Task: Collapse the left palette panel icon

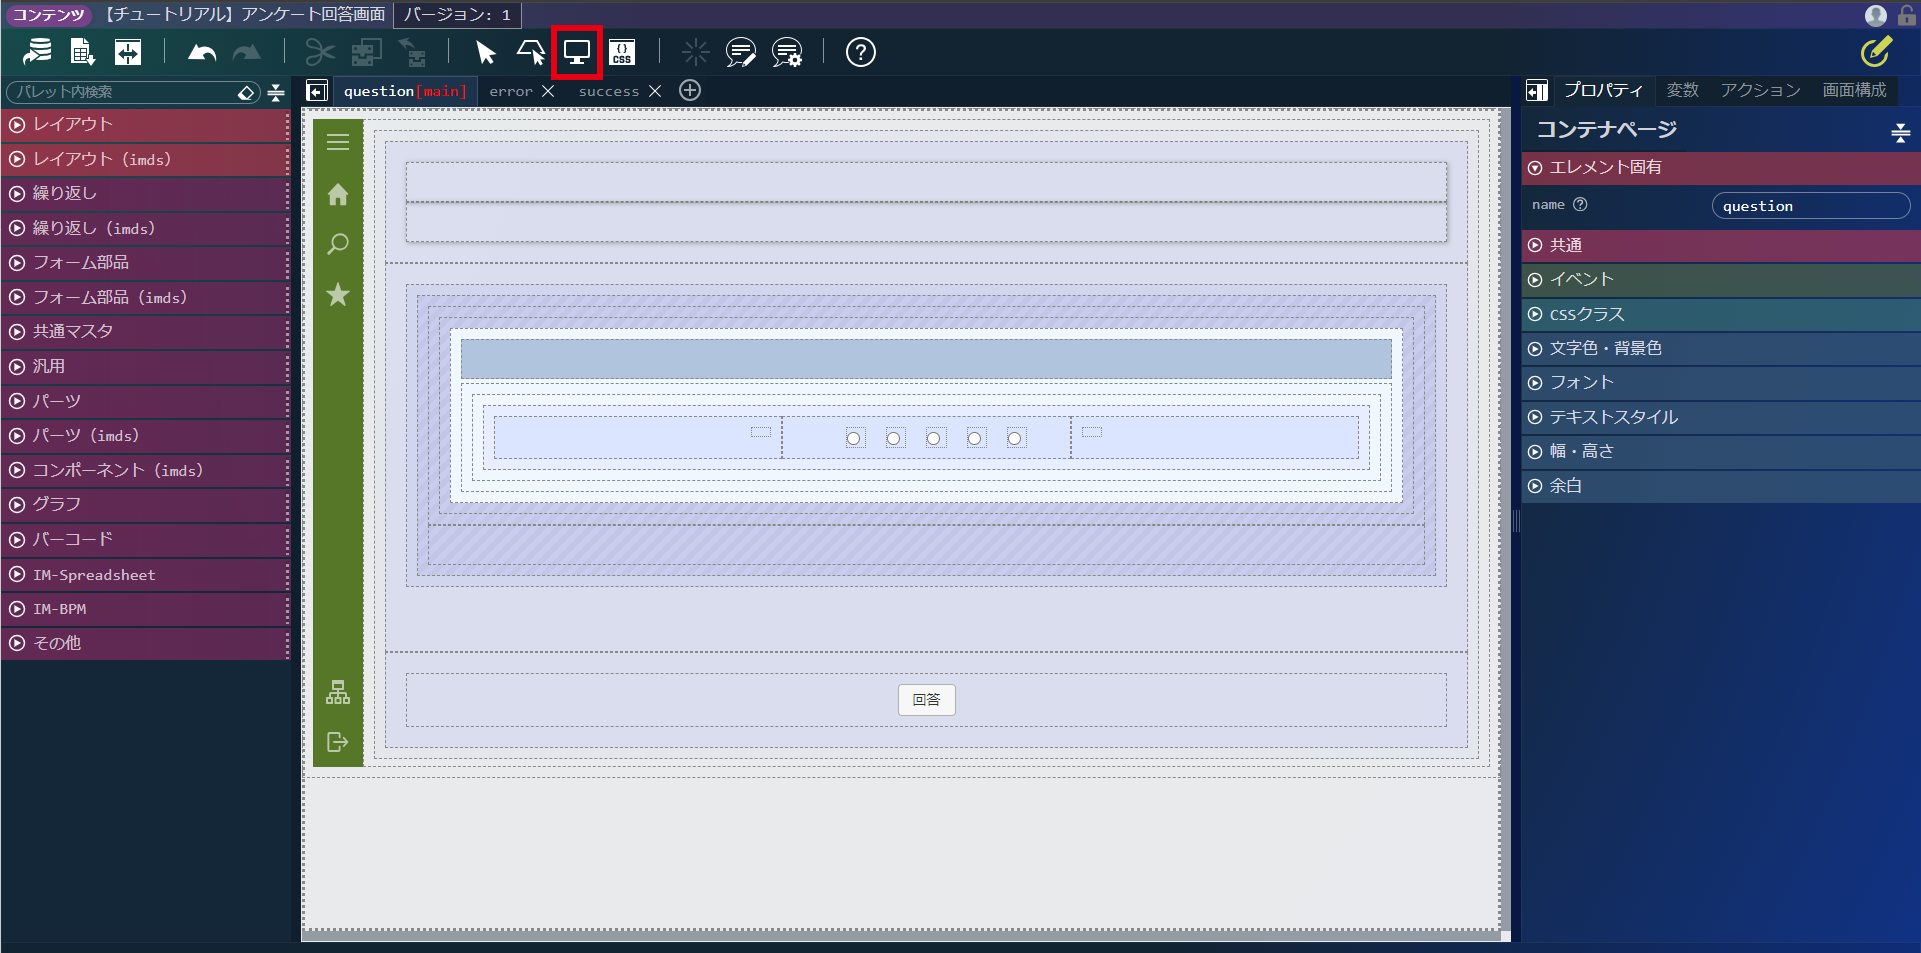Action: click(317, 91)
